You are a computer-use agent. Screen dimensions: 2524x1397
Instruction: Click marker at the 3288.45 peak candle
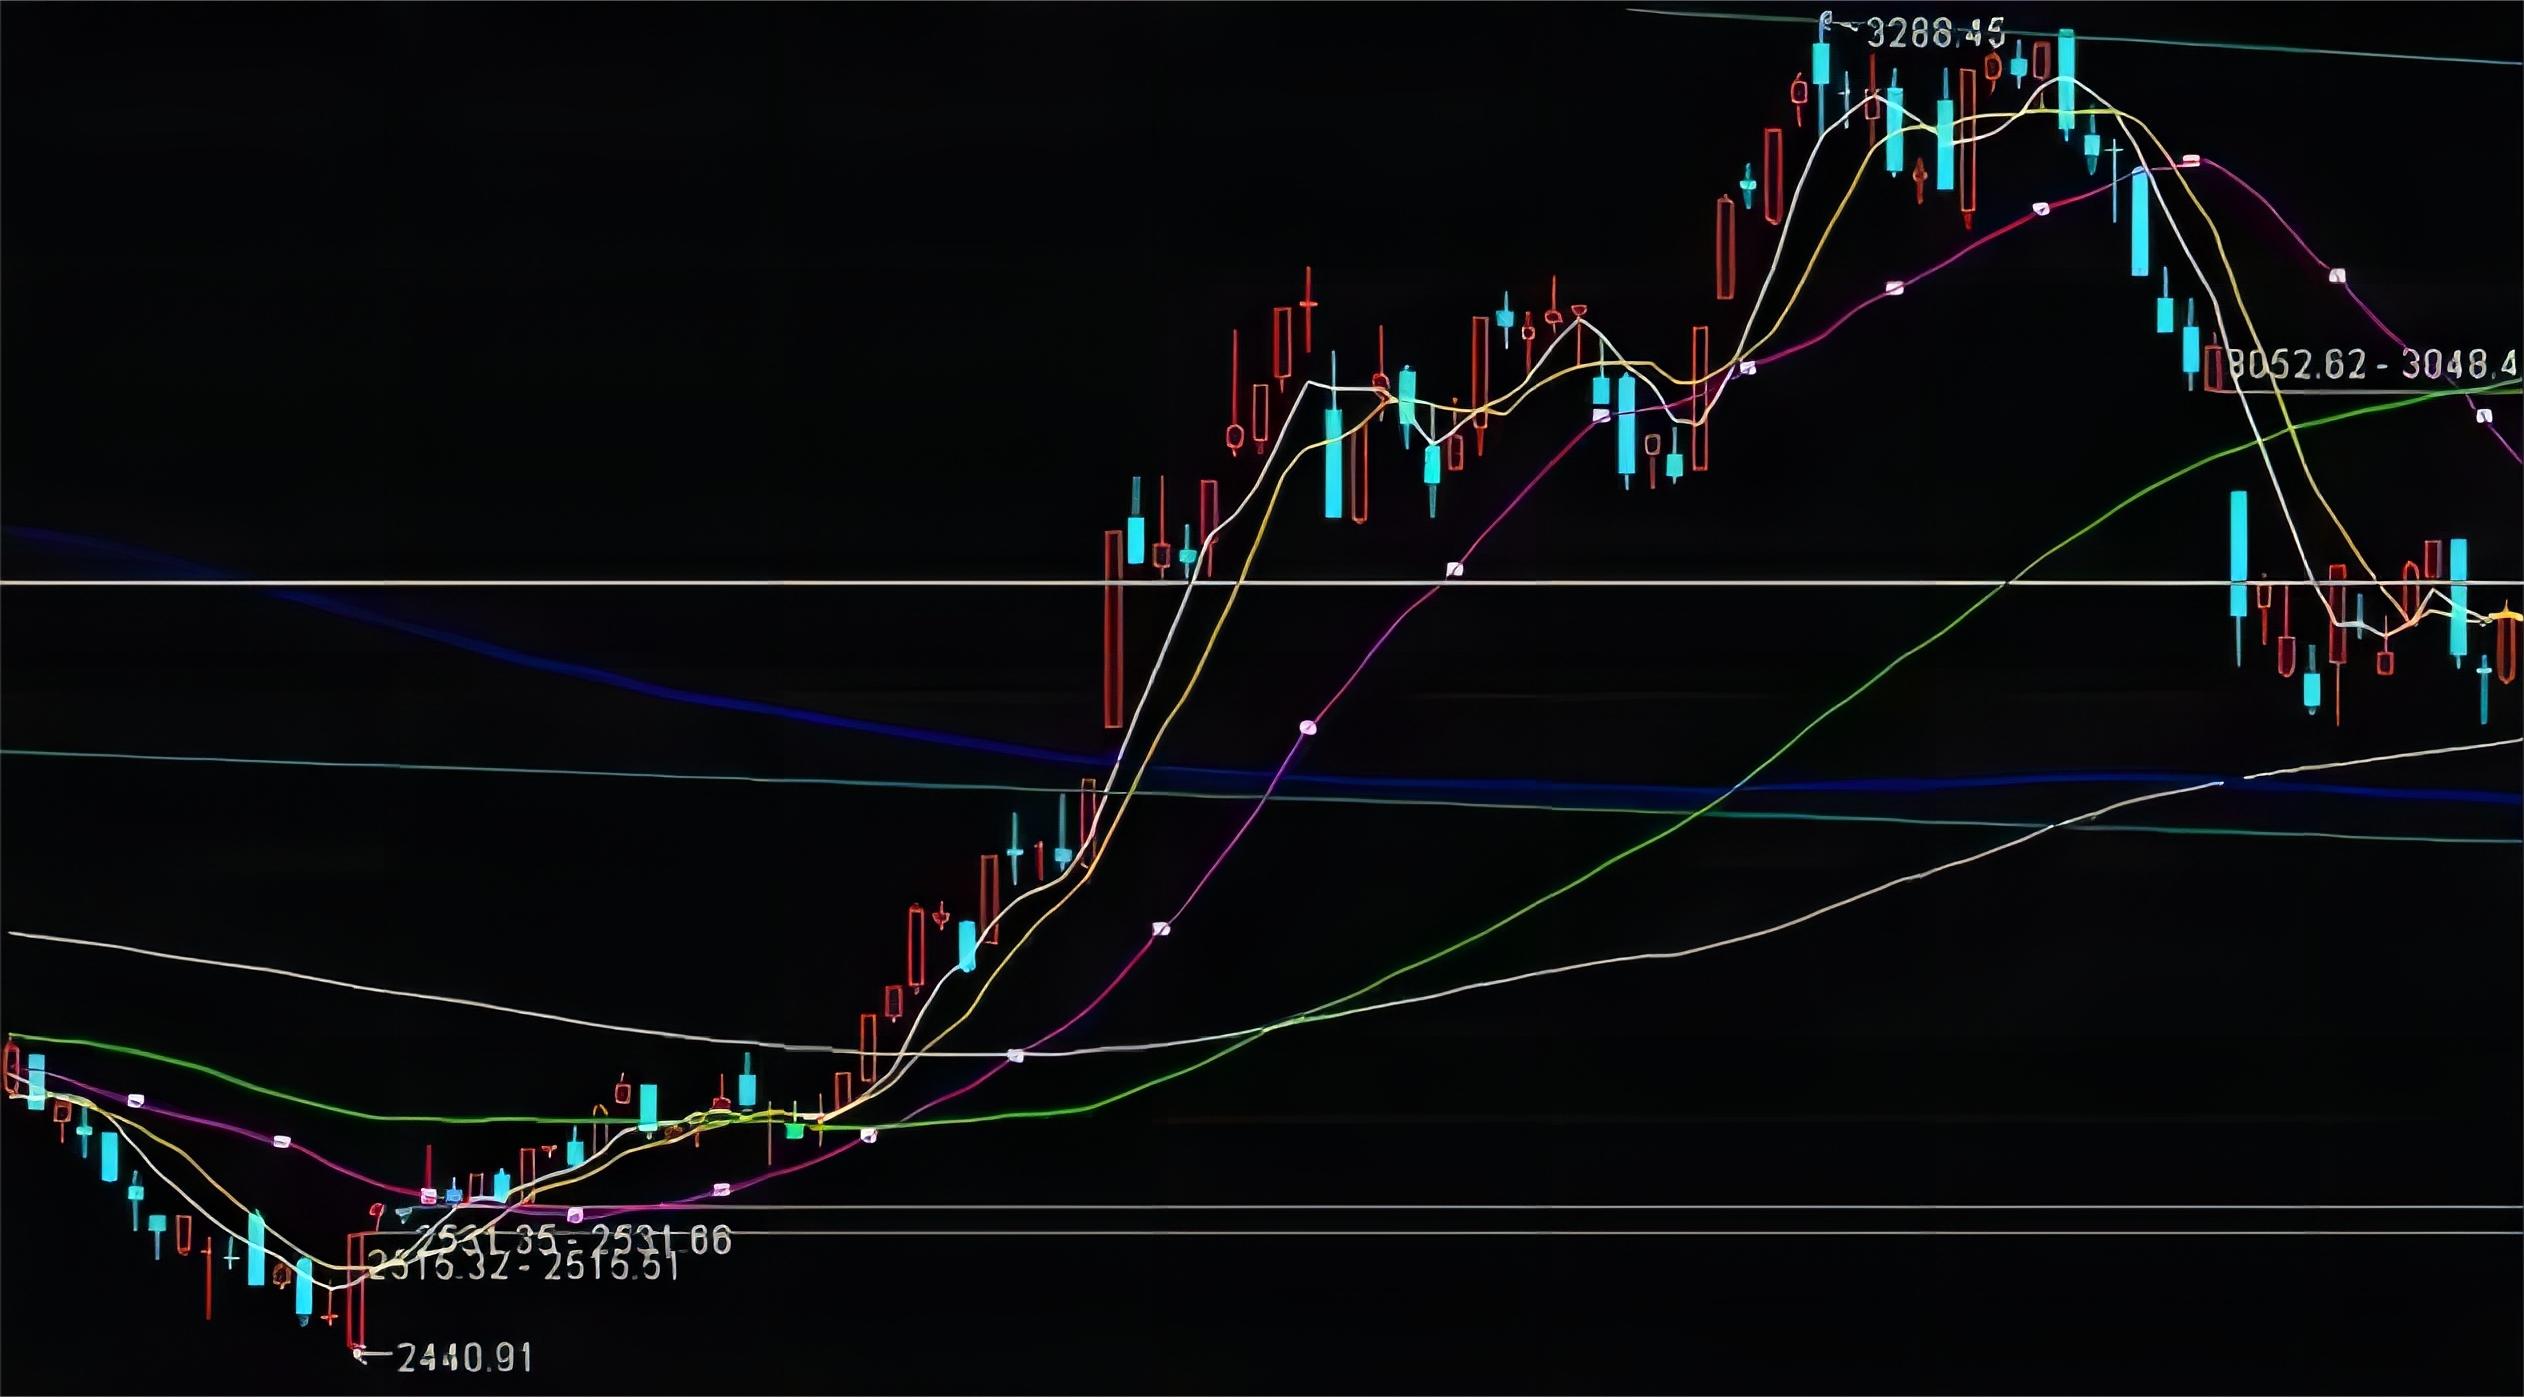click(x=1825, y=20)
